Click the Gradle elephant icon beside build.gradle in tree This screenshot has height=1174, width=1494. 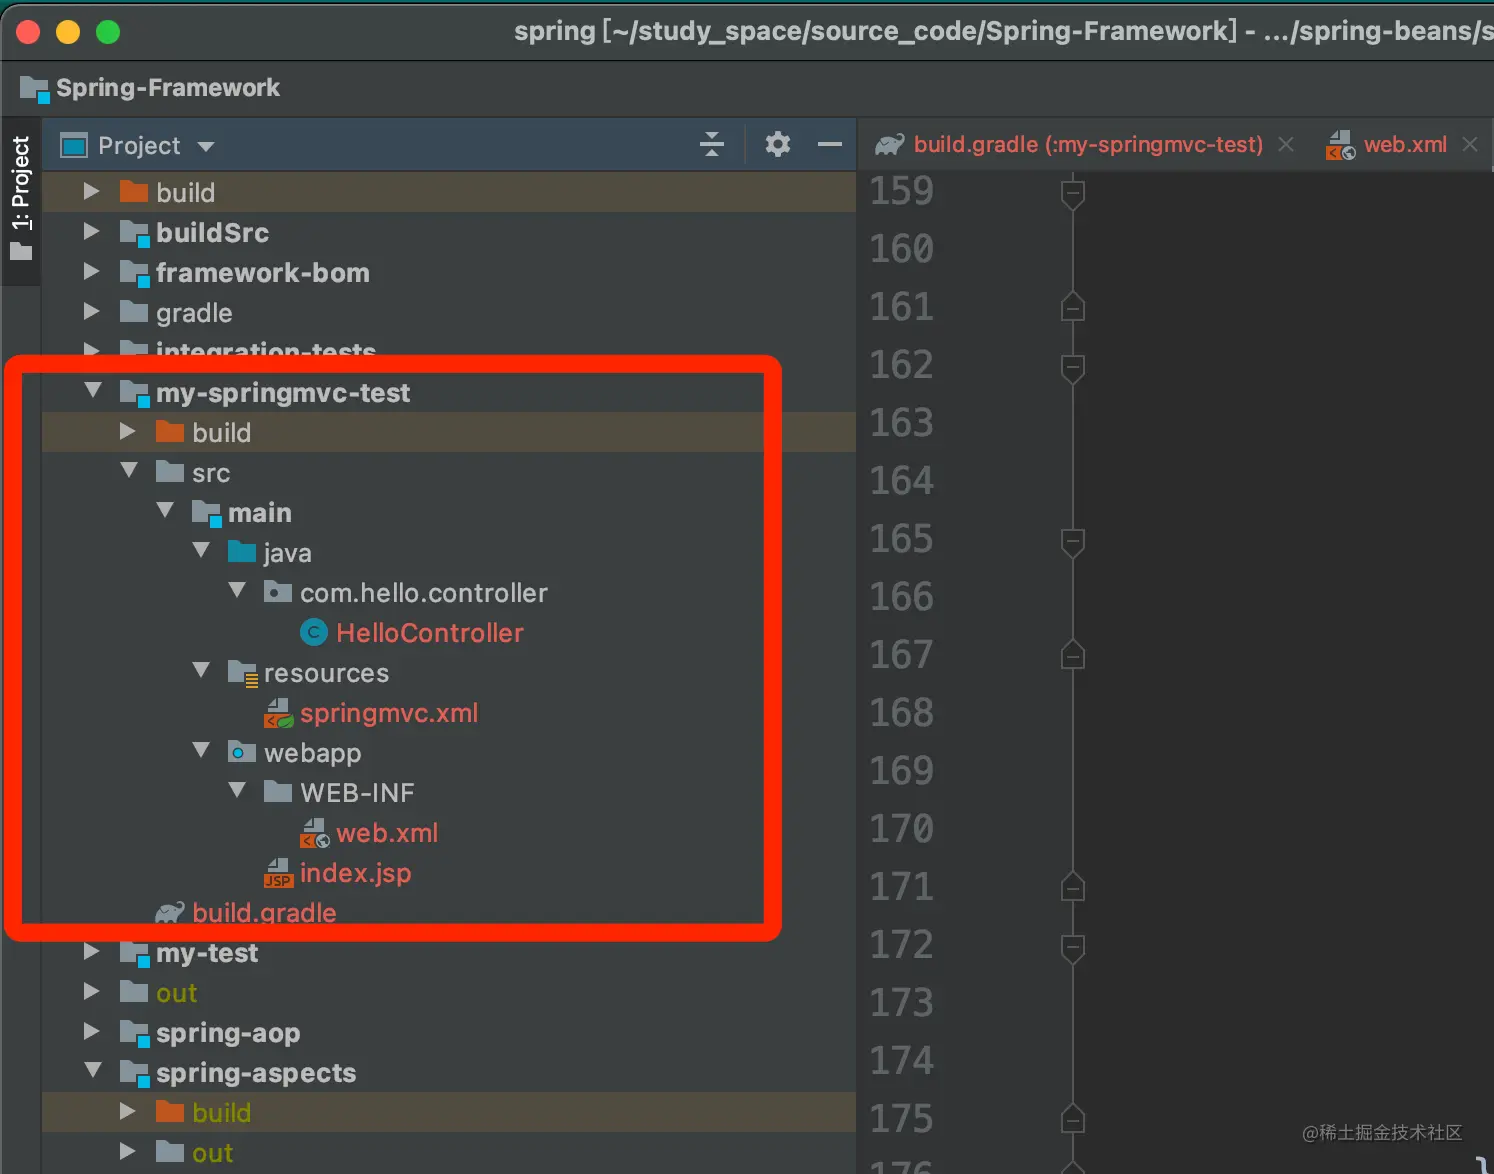pos(170,912)
